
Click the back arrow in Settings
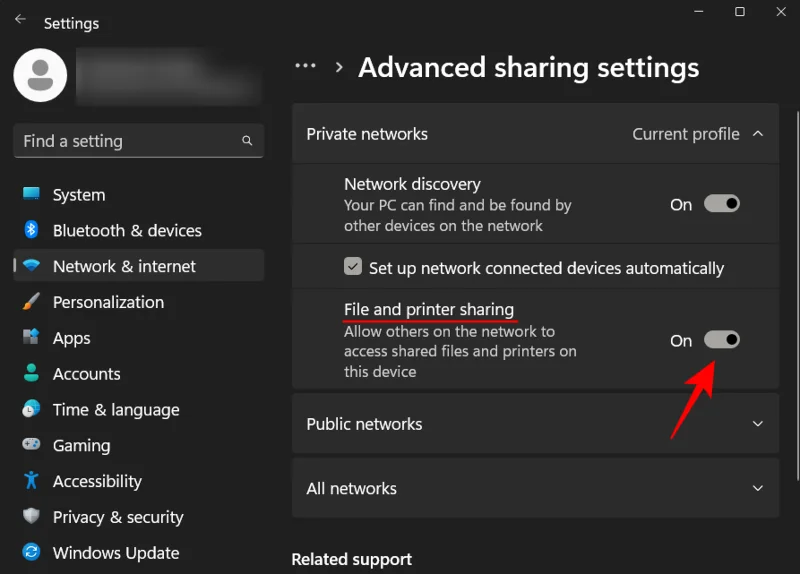click(20, 19)
